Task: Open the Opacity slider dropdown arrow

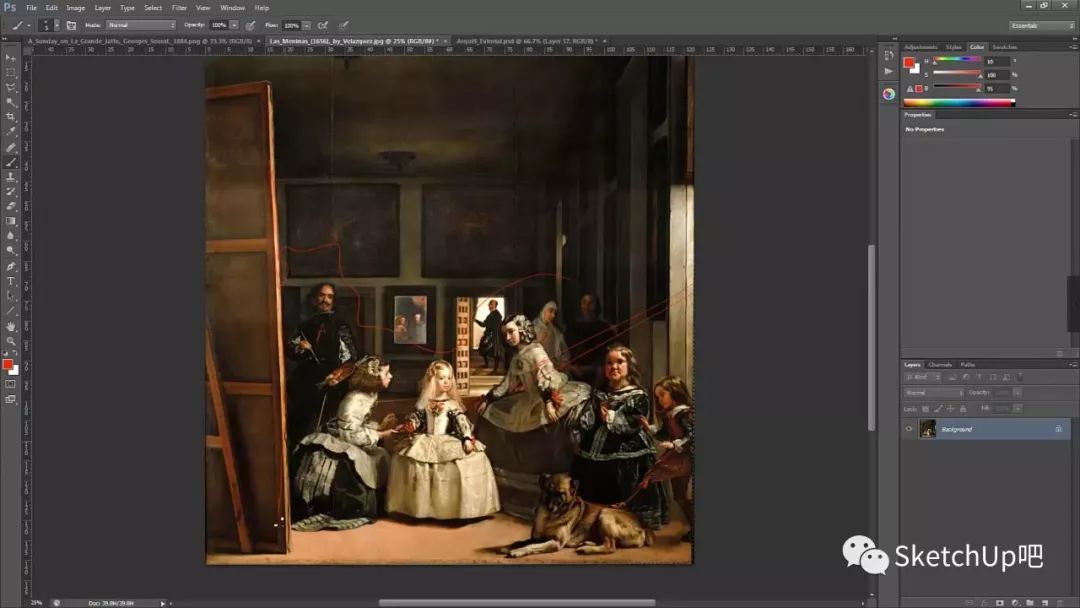Action: pyautogui.click(x=234, y=25)
